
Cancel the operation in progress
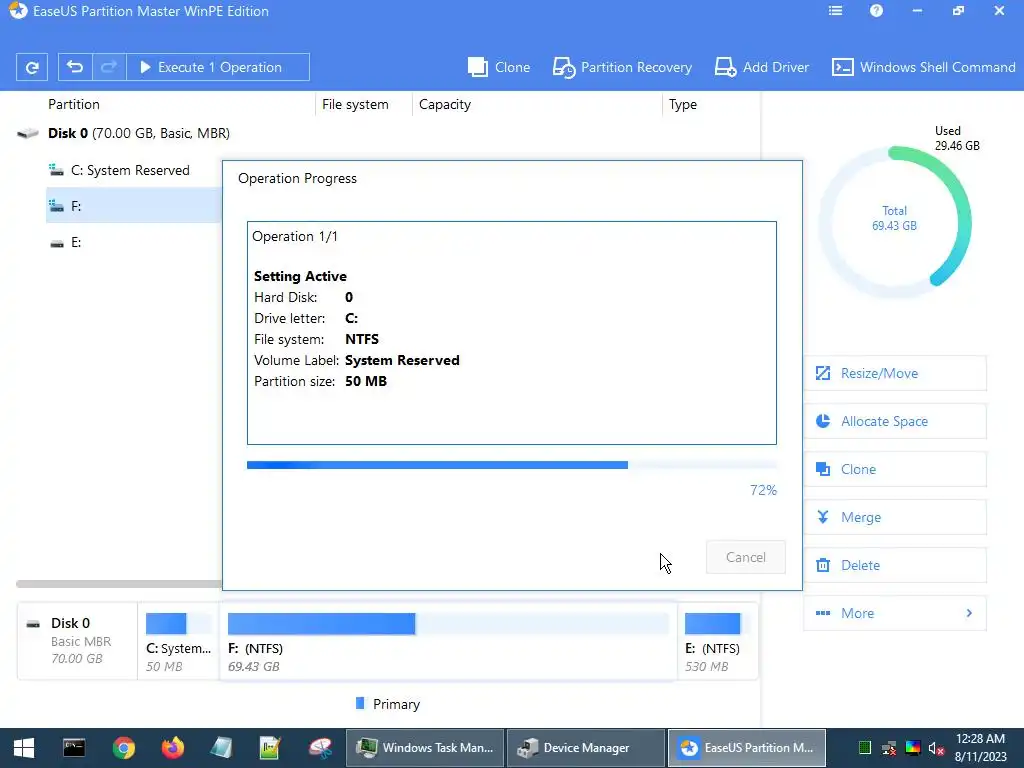click(x=745, y=557)
